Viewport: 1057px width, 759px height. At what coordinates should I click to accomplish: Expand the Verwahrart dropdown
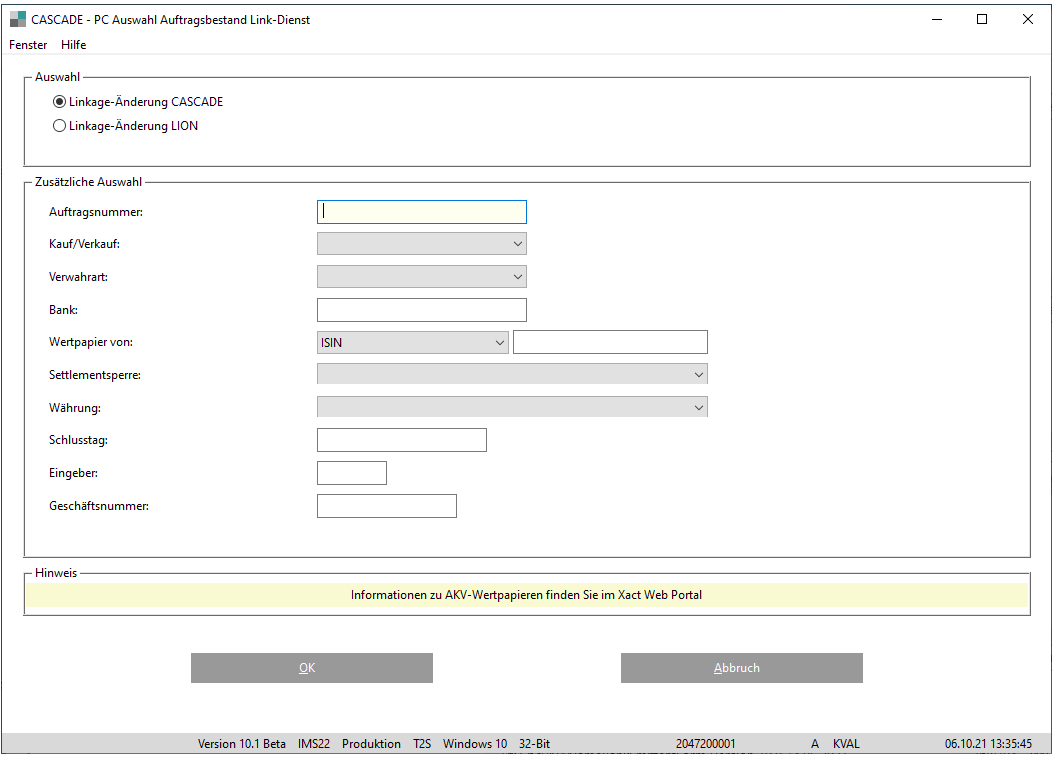coord(421,277)
